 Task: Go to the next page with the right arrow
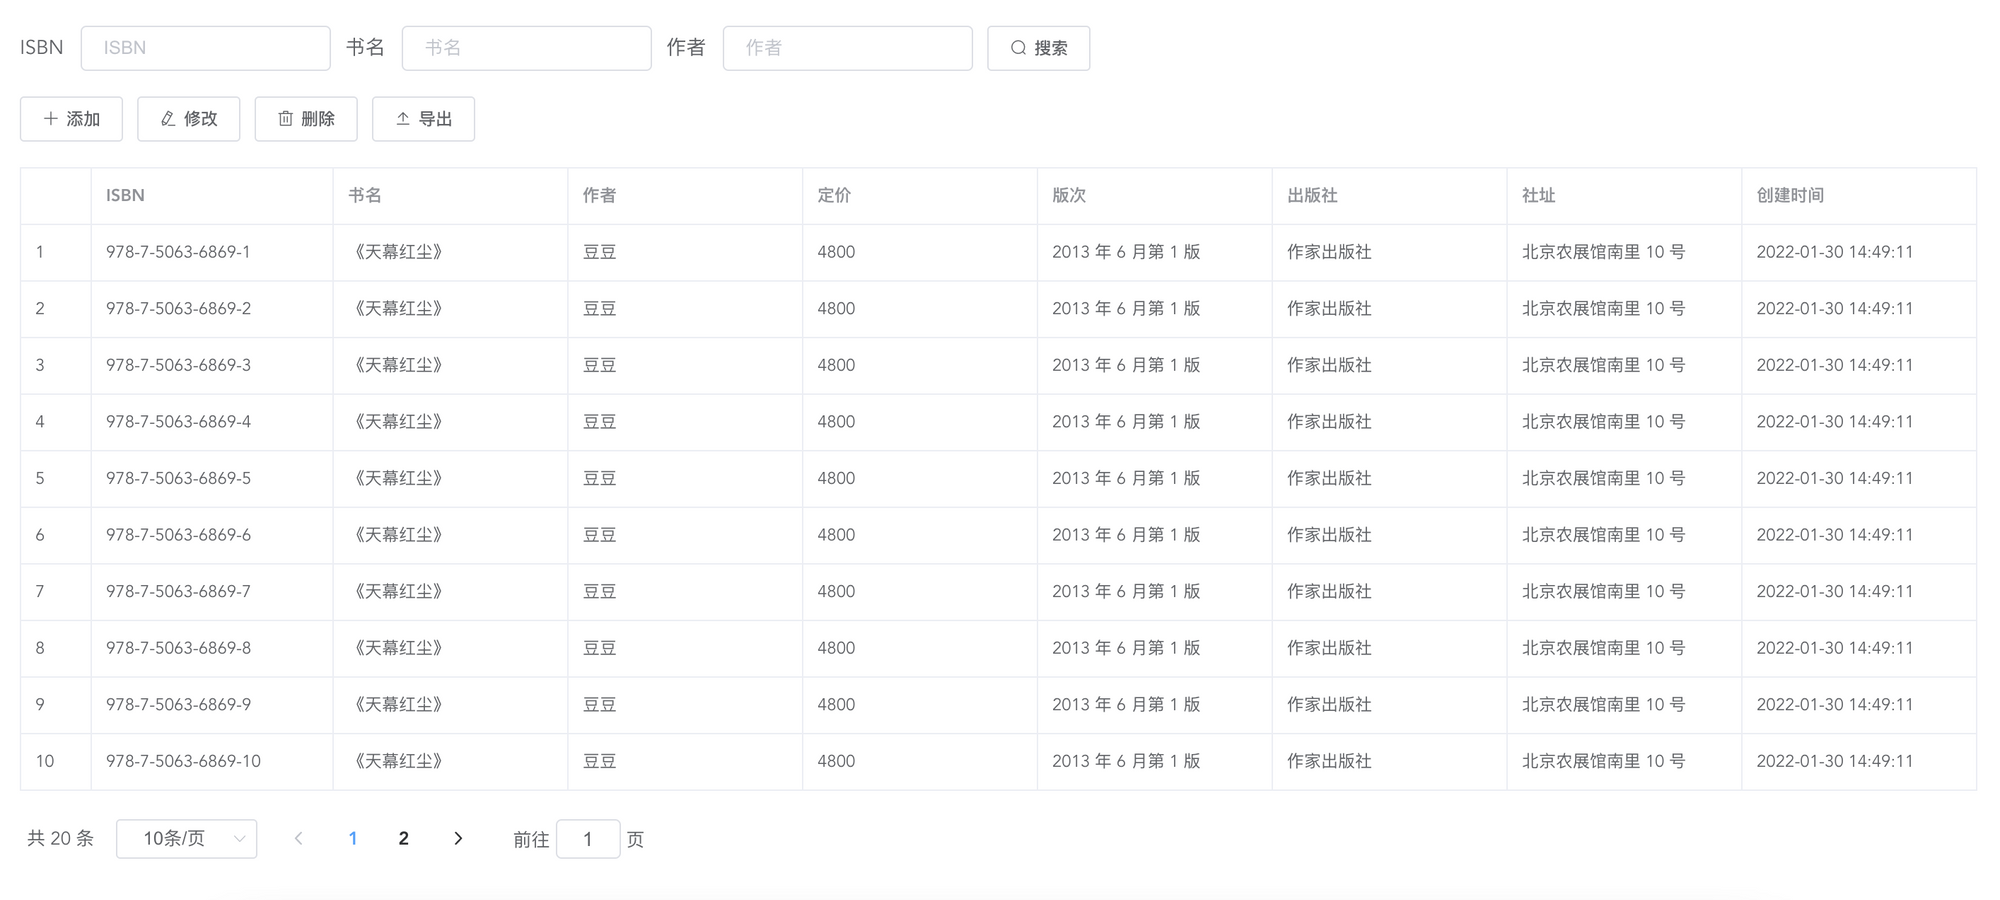click(458, 839)
